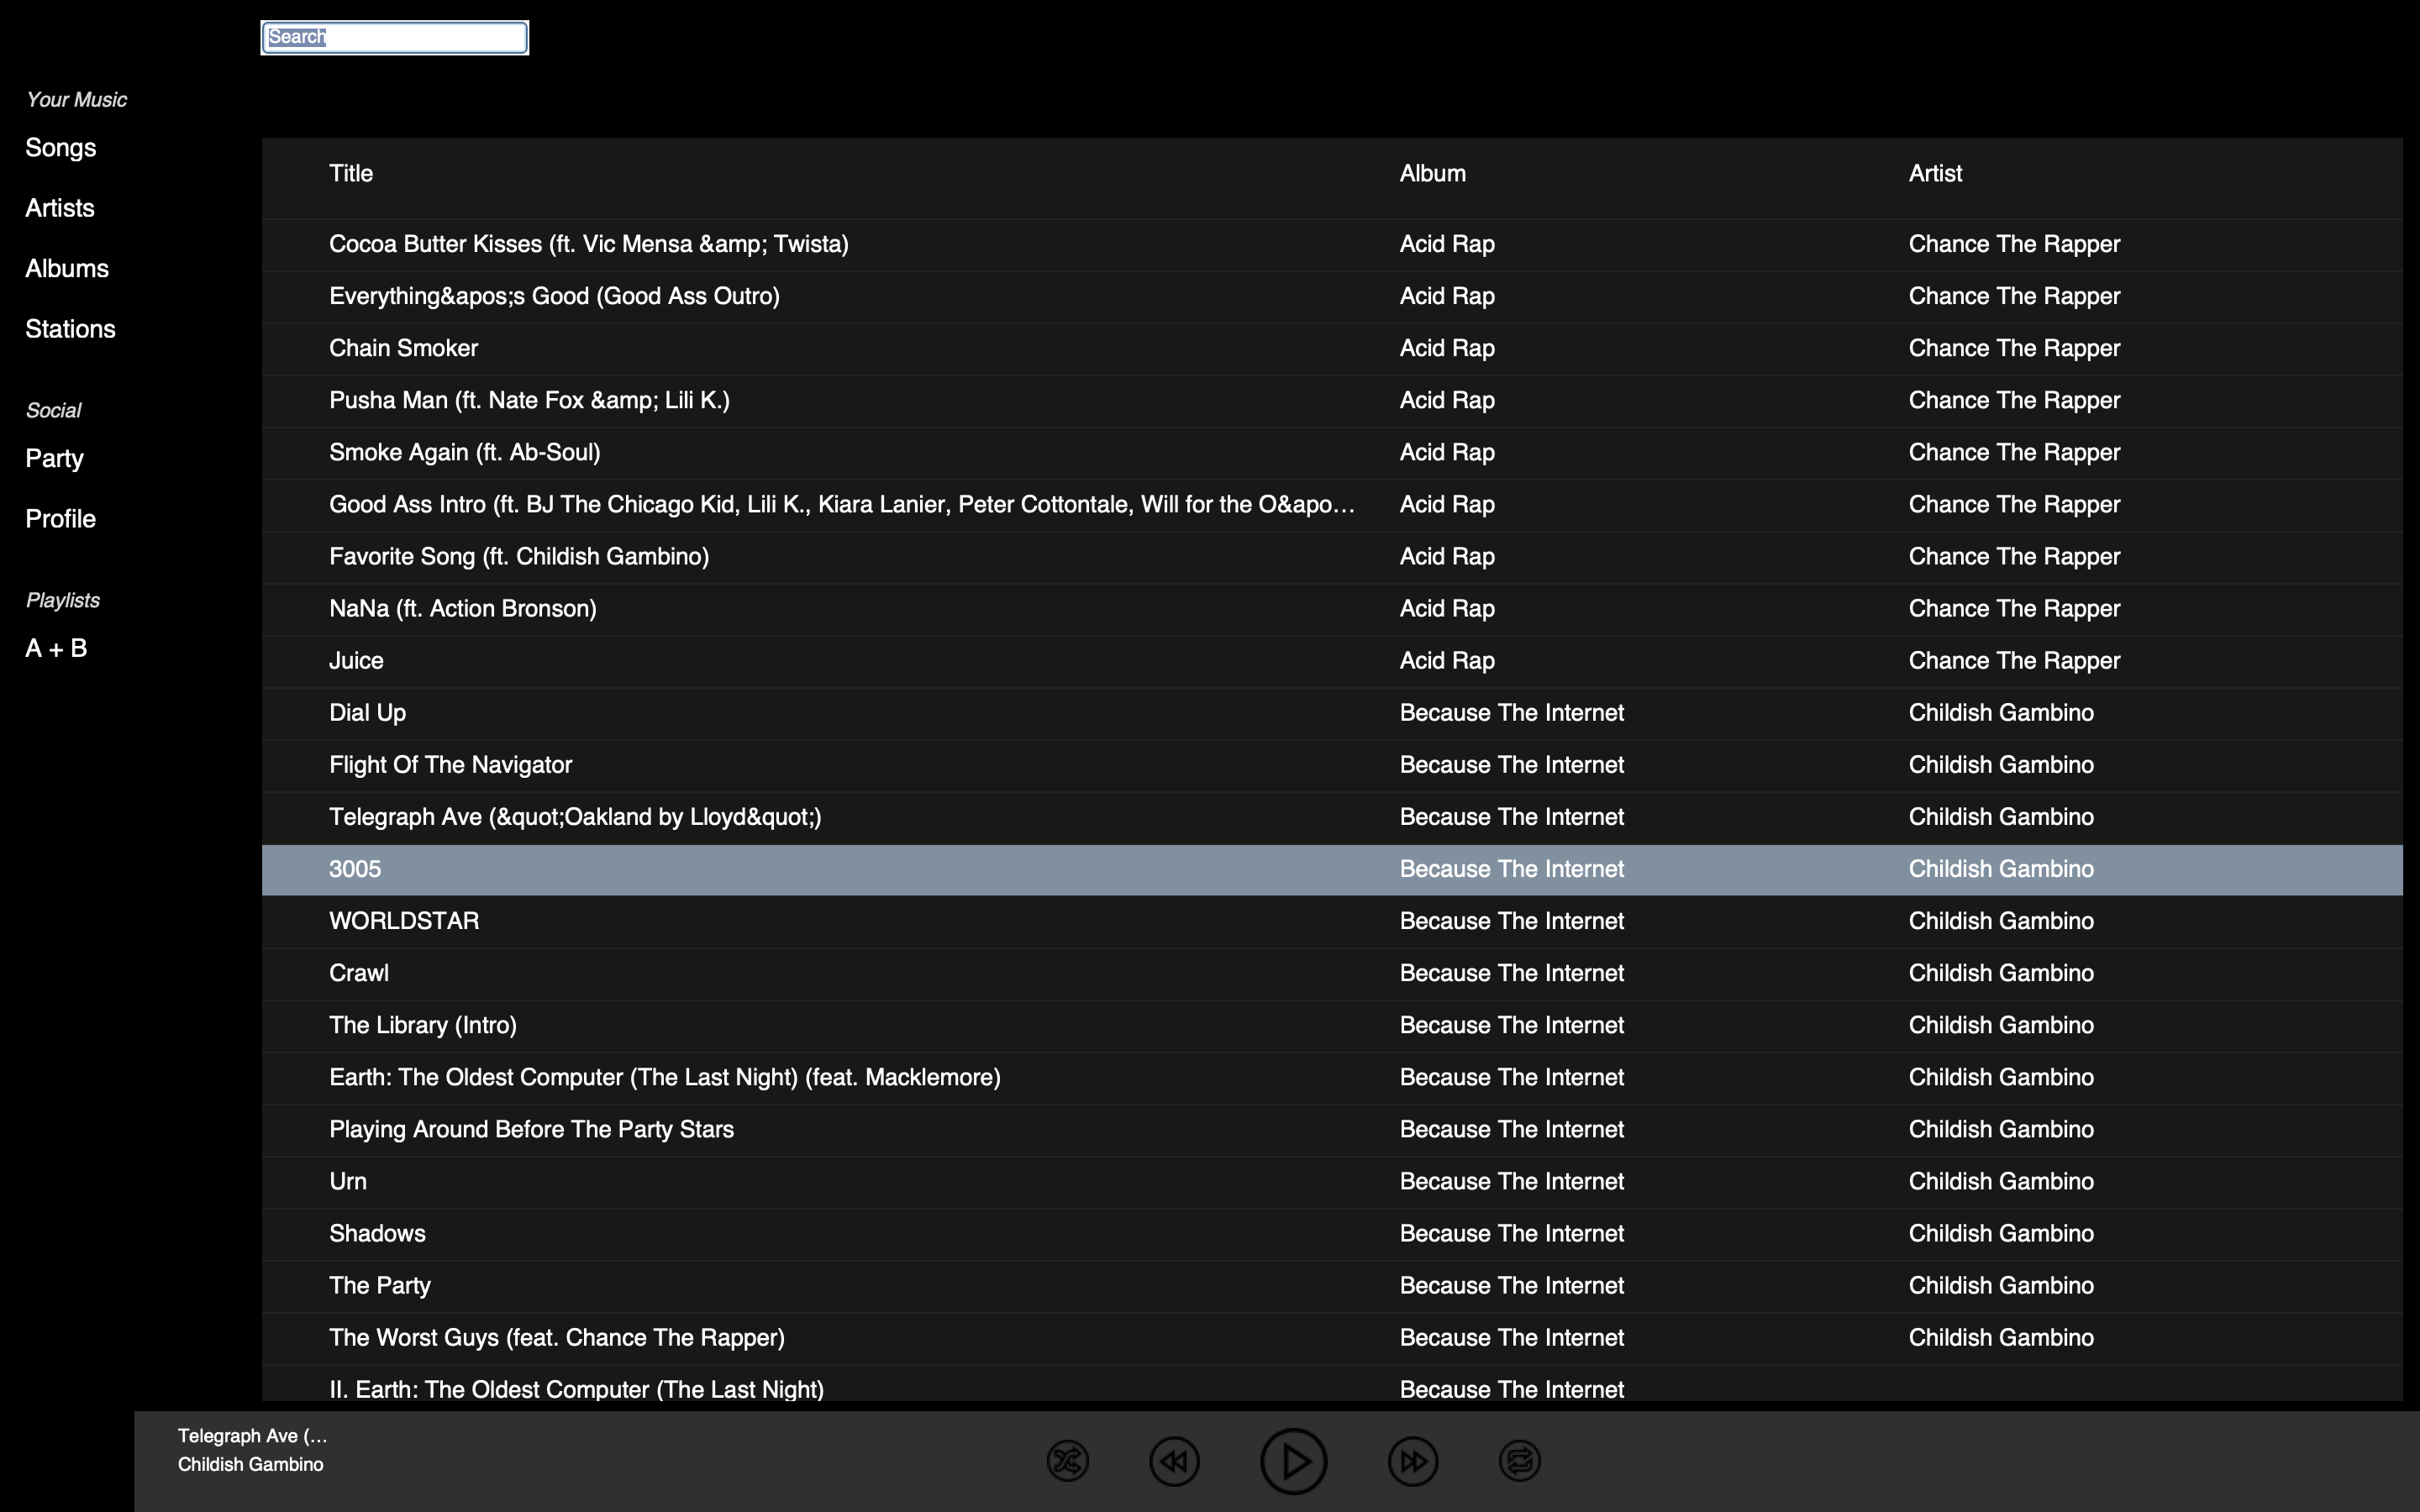This screenshot has width=2420, height=1512.
Task: Select Everything's Good (Good Ass Outro)
Action: [x=1332, y=296]
